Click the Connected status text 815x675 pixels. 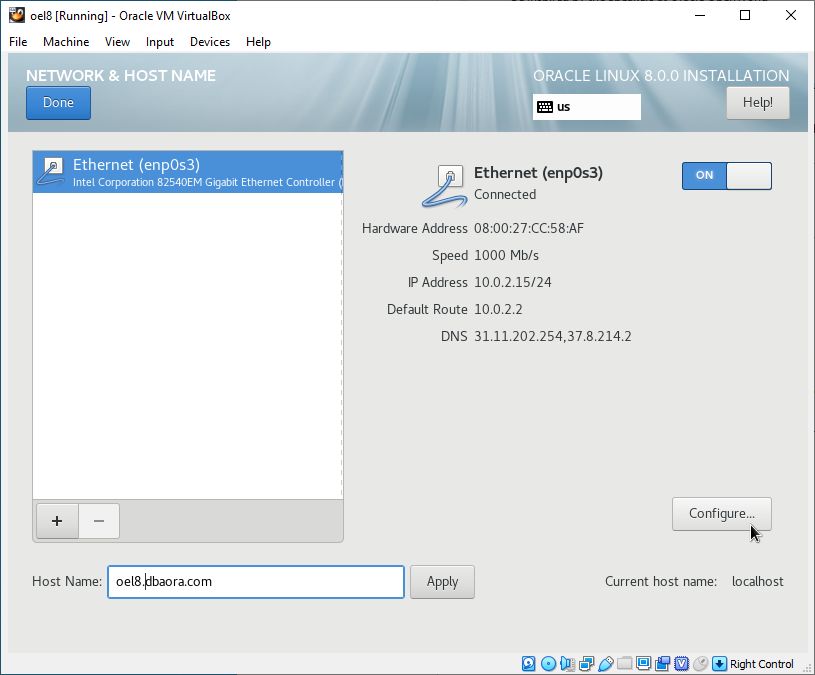point(505,194)
